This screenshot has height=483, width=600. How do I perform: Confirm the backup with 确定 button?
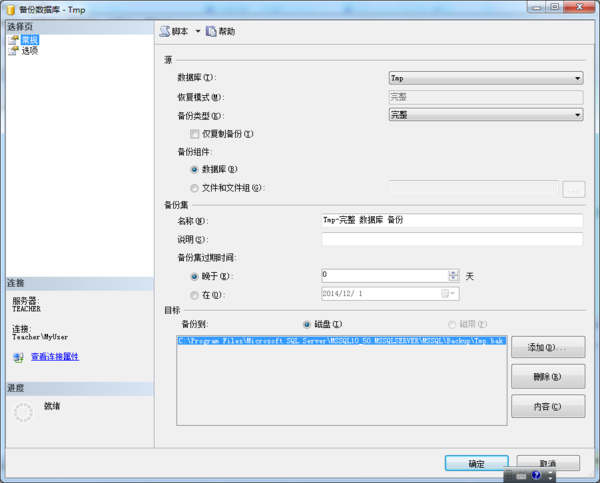pyautogui.click(x=476, y=464)
